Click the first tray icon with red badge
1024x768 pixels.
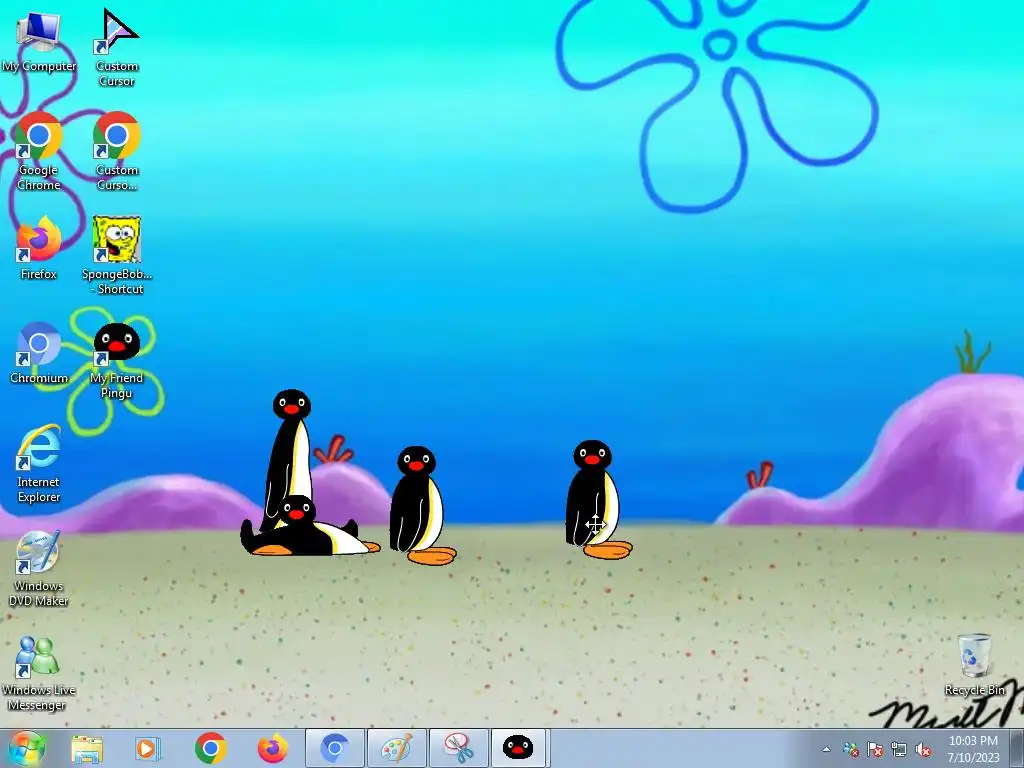click(x=850, y=749)
